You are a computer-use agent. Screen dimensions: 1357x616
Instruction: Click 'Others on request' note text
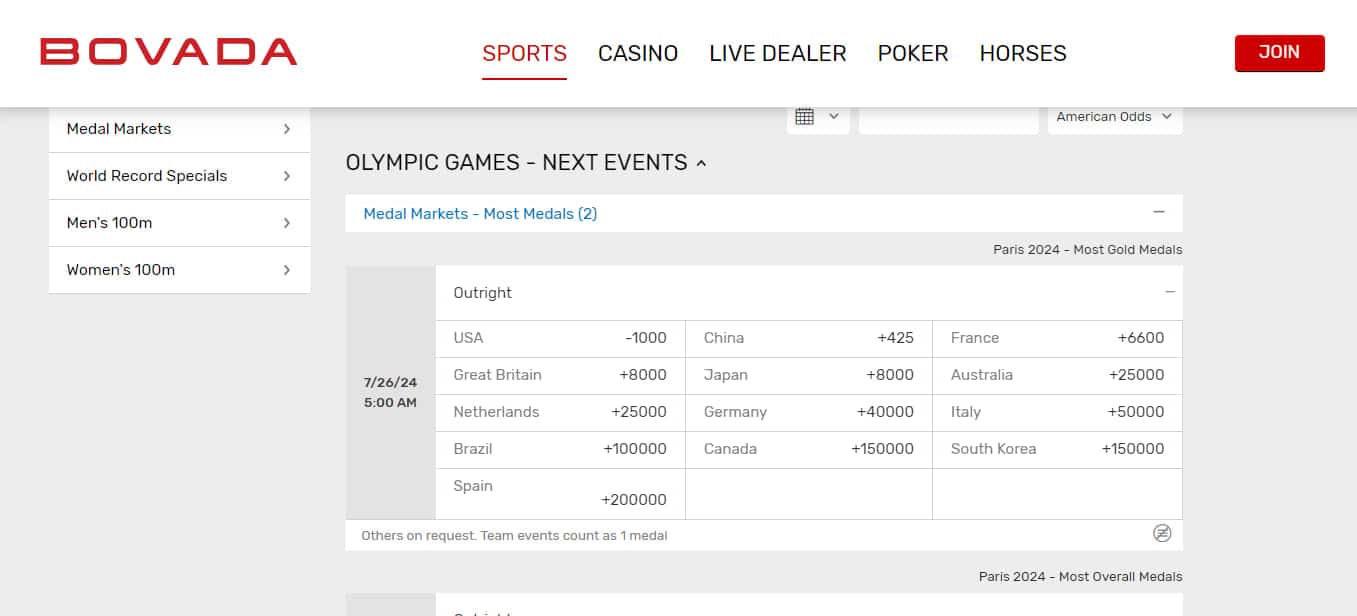[514, 536]
